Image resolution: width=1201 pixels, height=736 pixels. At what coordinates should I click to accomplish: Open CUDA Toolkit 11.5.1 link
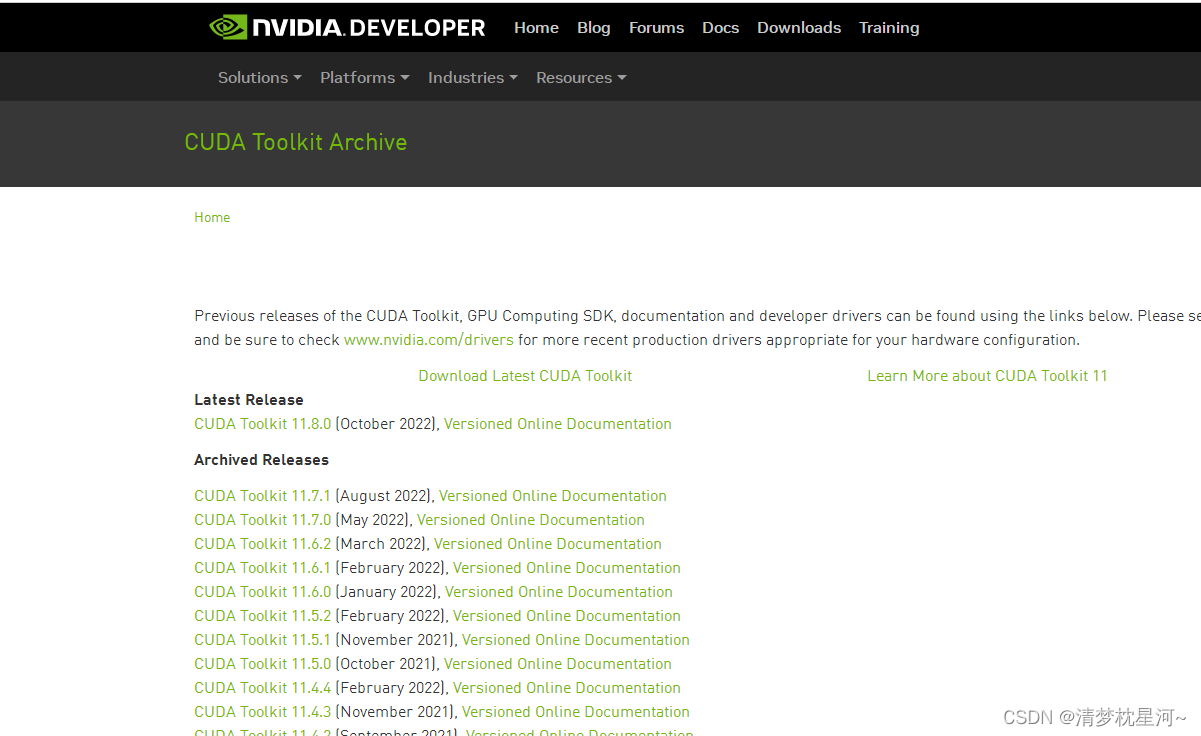[x=262, y=640]
